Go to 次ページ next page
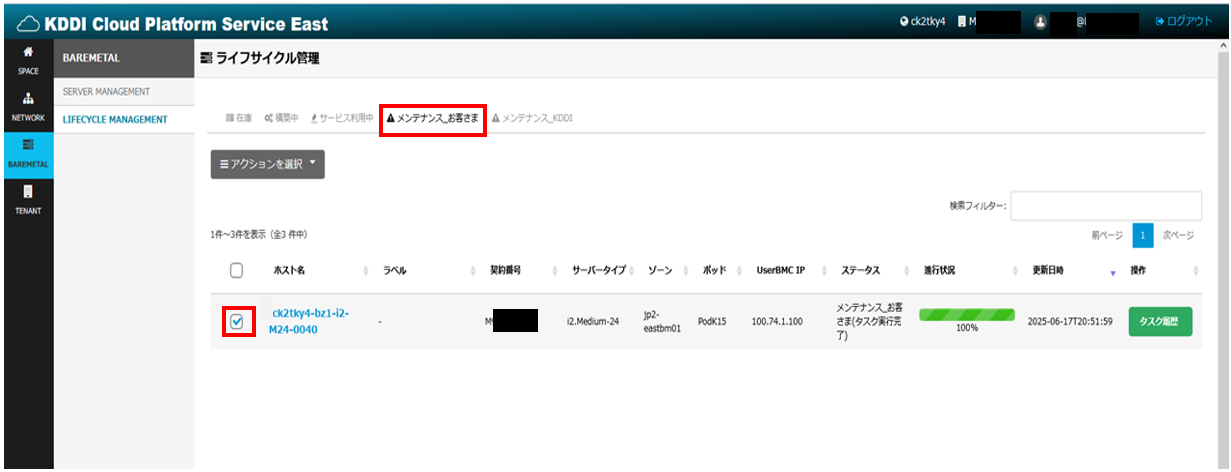Image resolution: width=1231 pixels, height=472 pixels. [x=1178, y=235]
